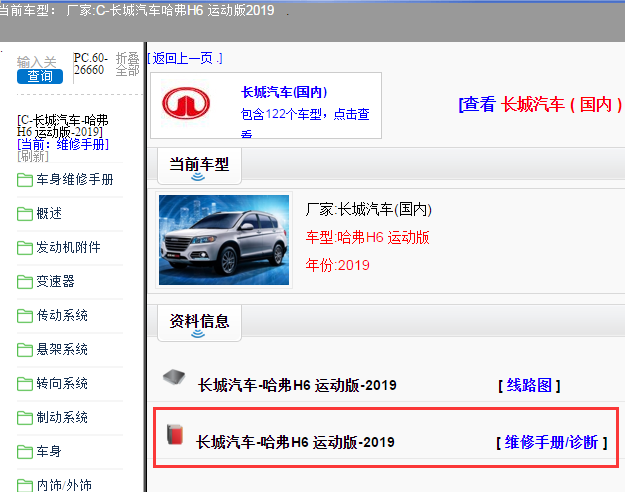Click the 返回上一页 link

(185, 59)
